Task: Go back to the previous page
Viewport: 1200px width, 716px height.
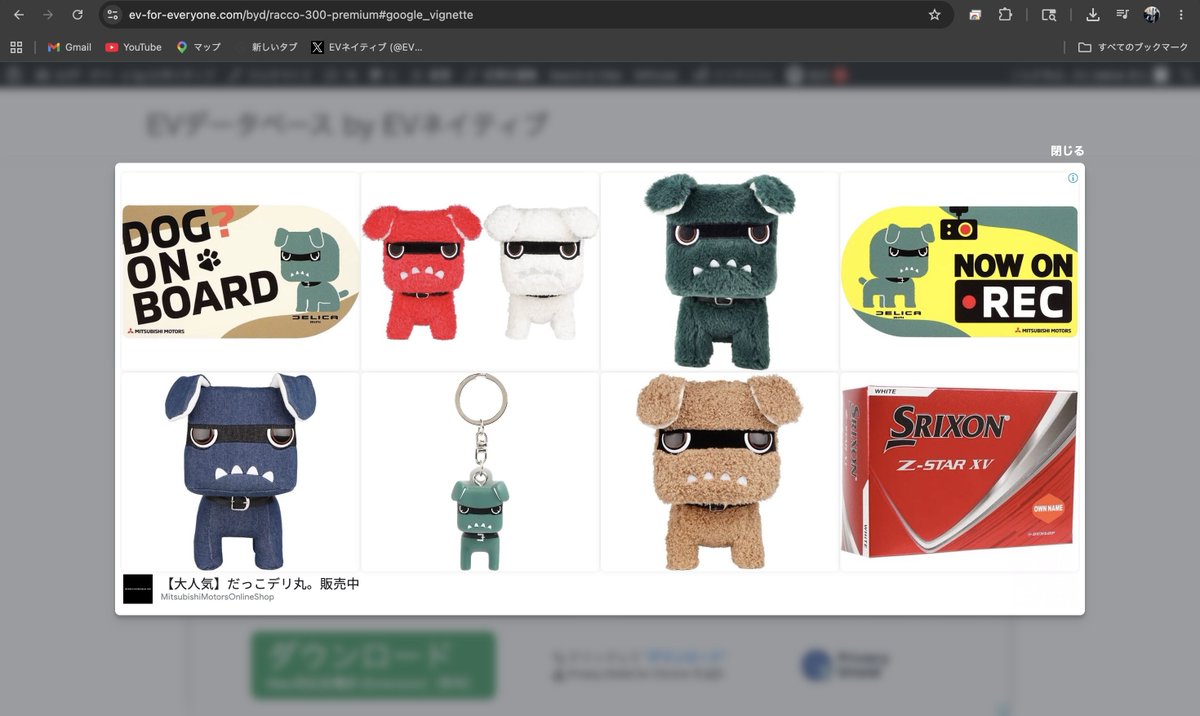Action: pyautogui.click(x=18, y=15)
